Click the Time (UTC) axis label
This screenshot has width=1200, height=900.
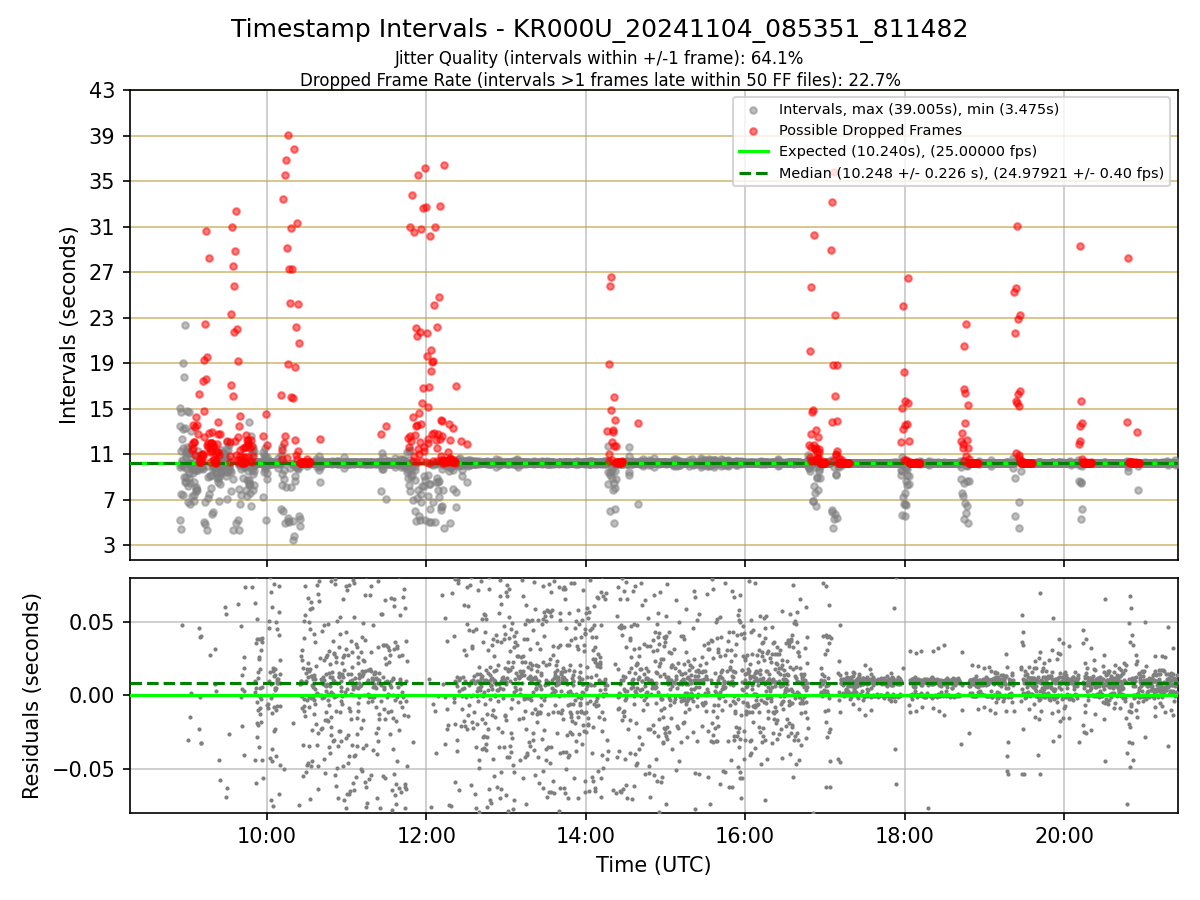tap(653, 865)
